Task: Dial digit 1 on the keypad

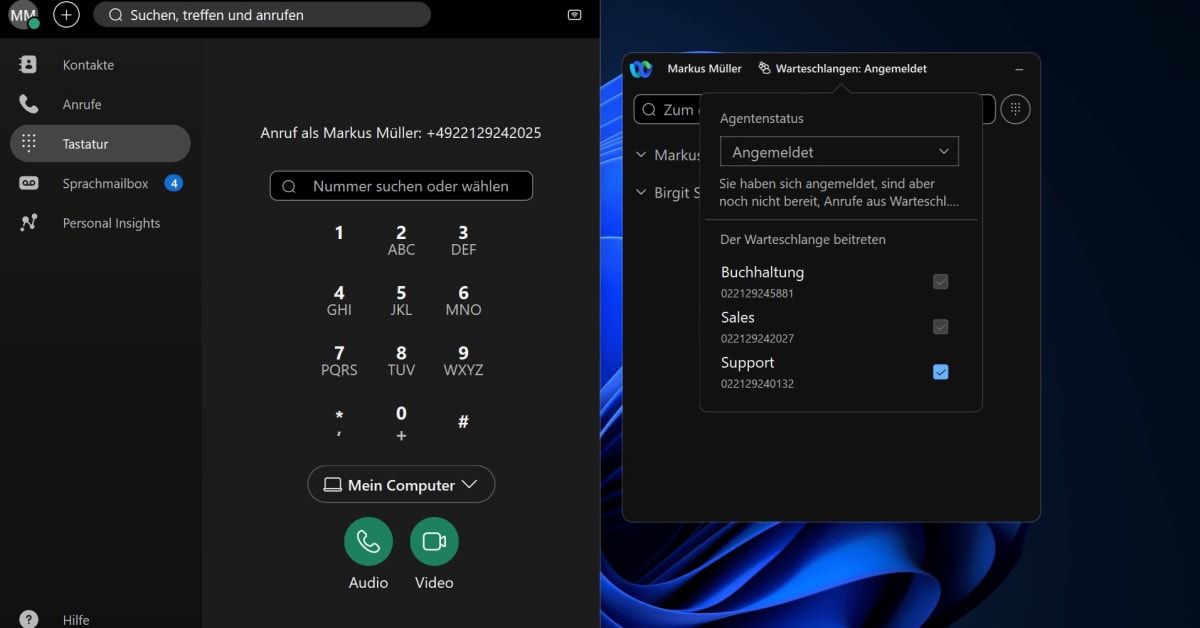Action: click(x=339, y=234)
